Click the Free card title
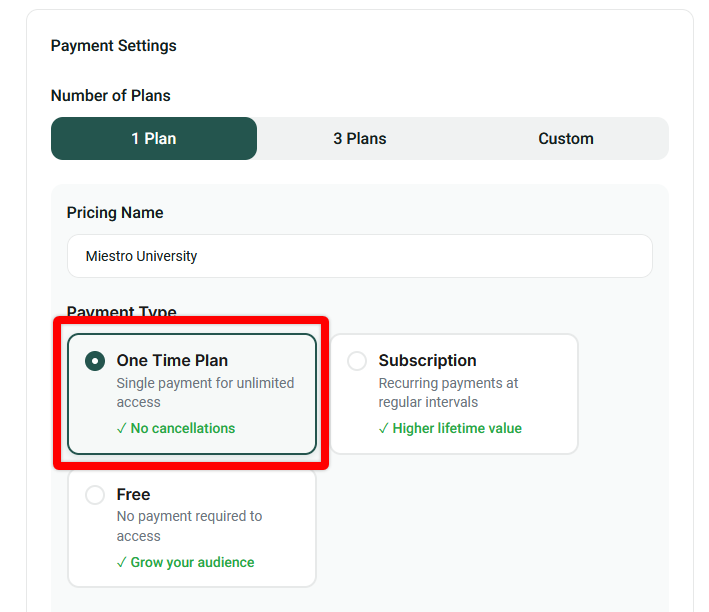 [x=133, y=494]
